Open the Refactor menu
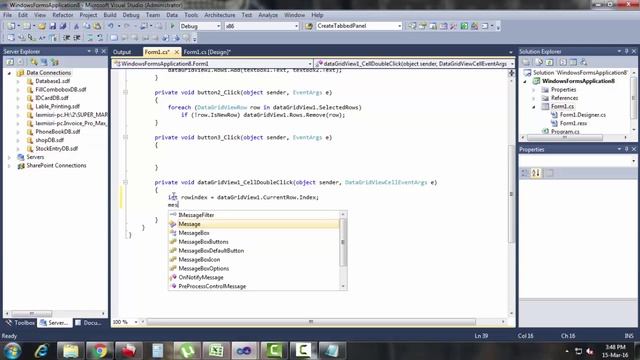The width and height of the screenshot is (640, 360). [62, 15]
